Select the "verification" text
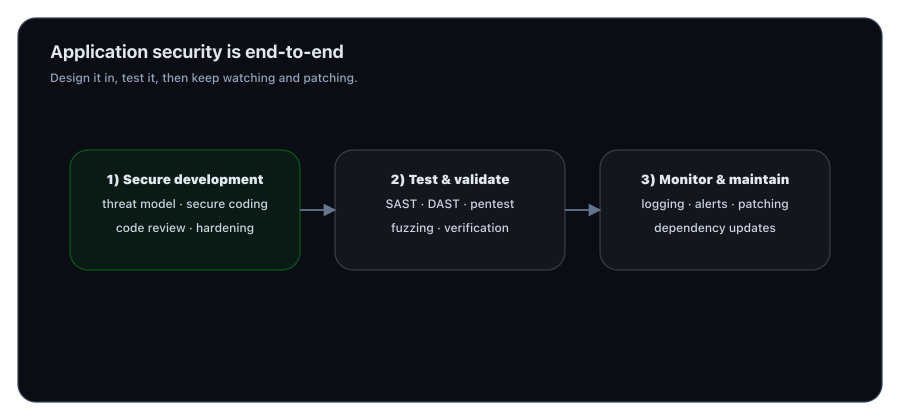This screenshot has height=420, width=900. coord(477,228)
